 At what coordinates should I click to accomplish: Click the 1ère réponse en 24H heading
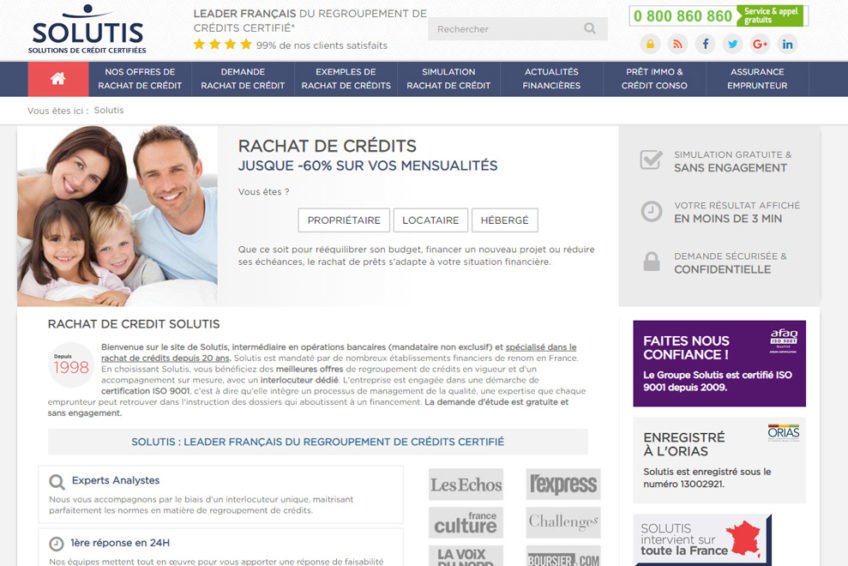coord(120,543)
